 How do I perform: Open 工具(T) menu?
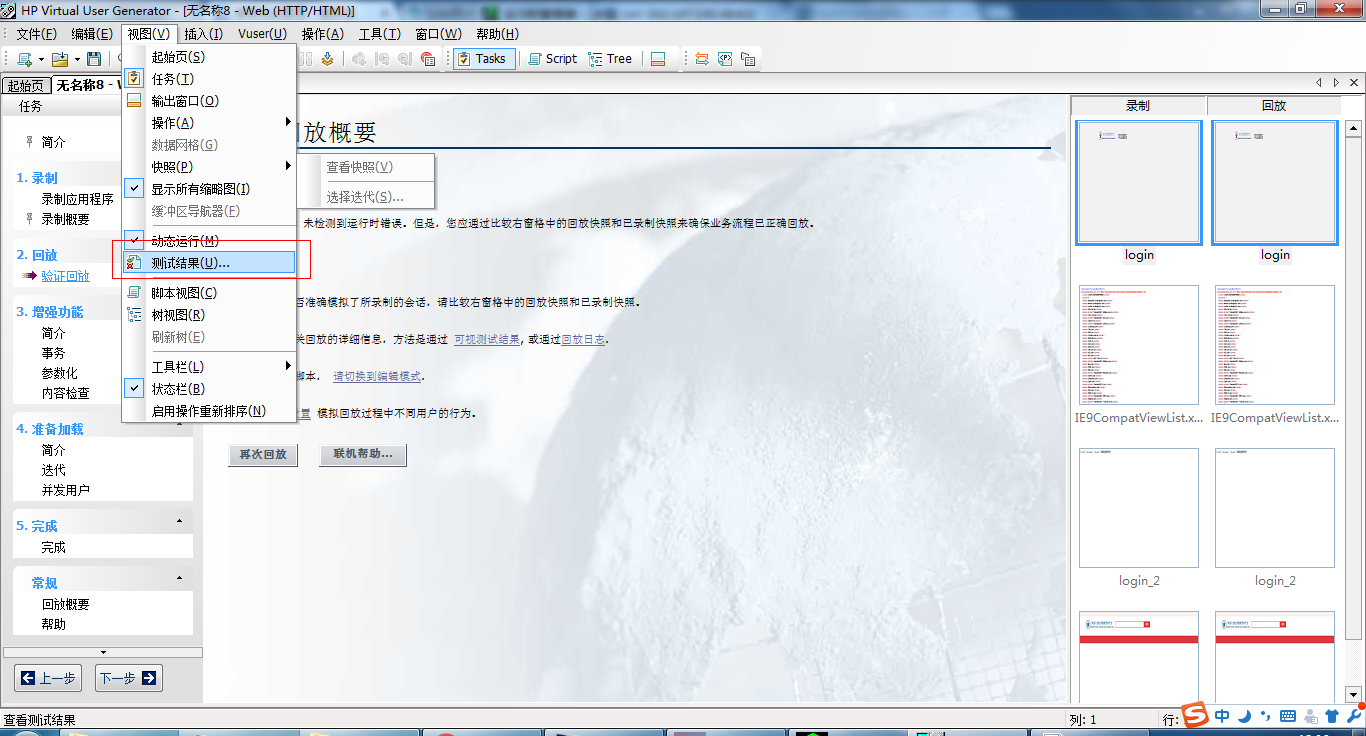380,34
